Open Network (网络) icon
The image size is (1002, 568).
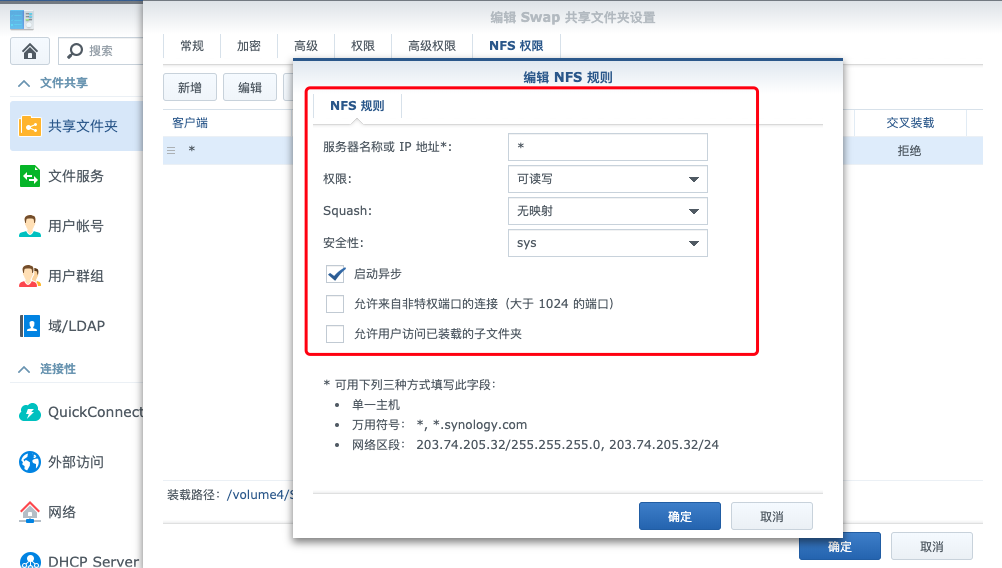coord(30,511)
